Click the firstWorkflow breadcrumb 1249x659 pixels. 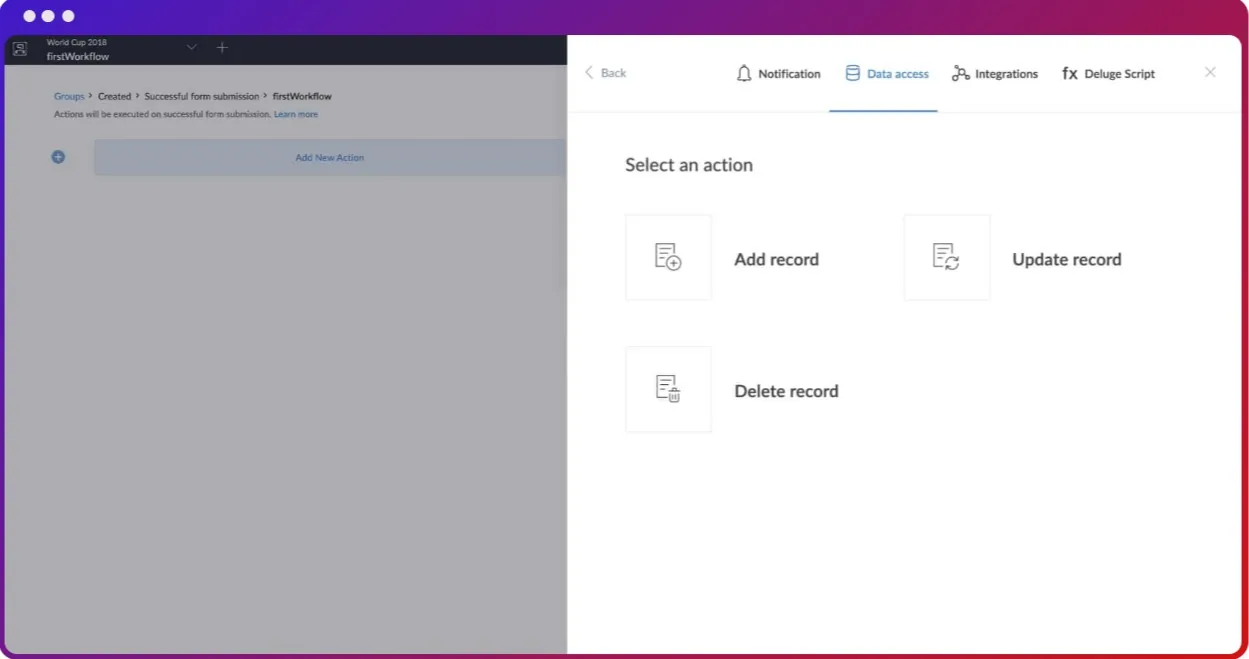[302, 97]
